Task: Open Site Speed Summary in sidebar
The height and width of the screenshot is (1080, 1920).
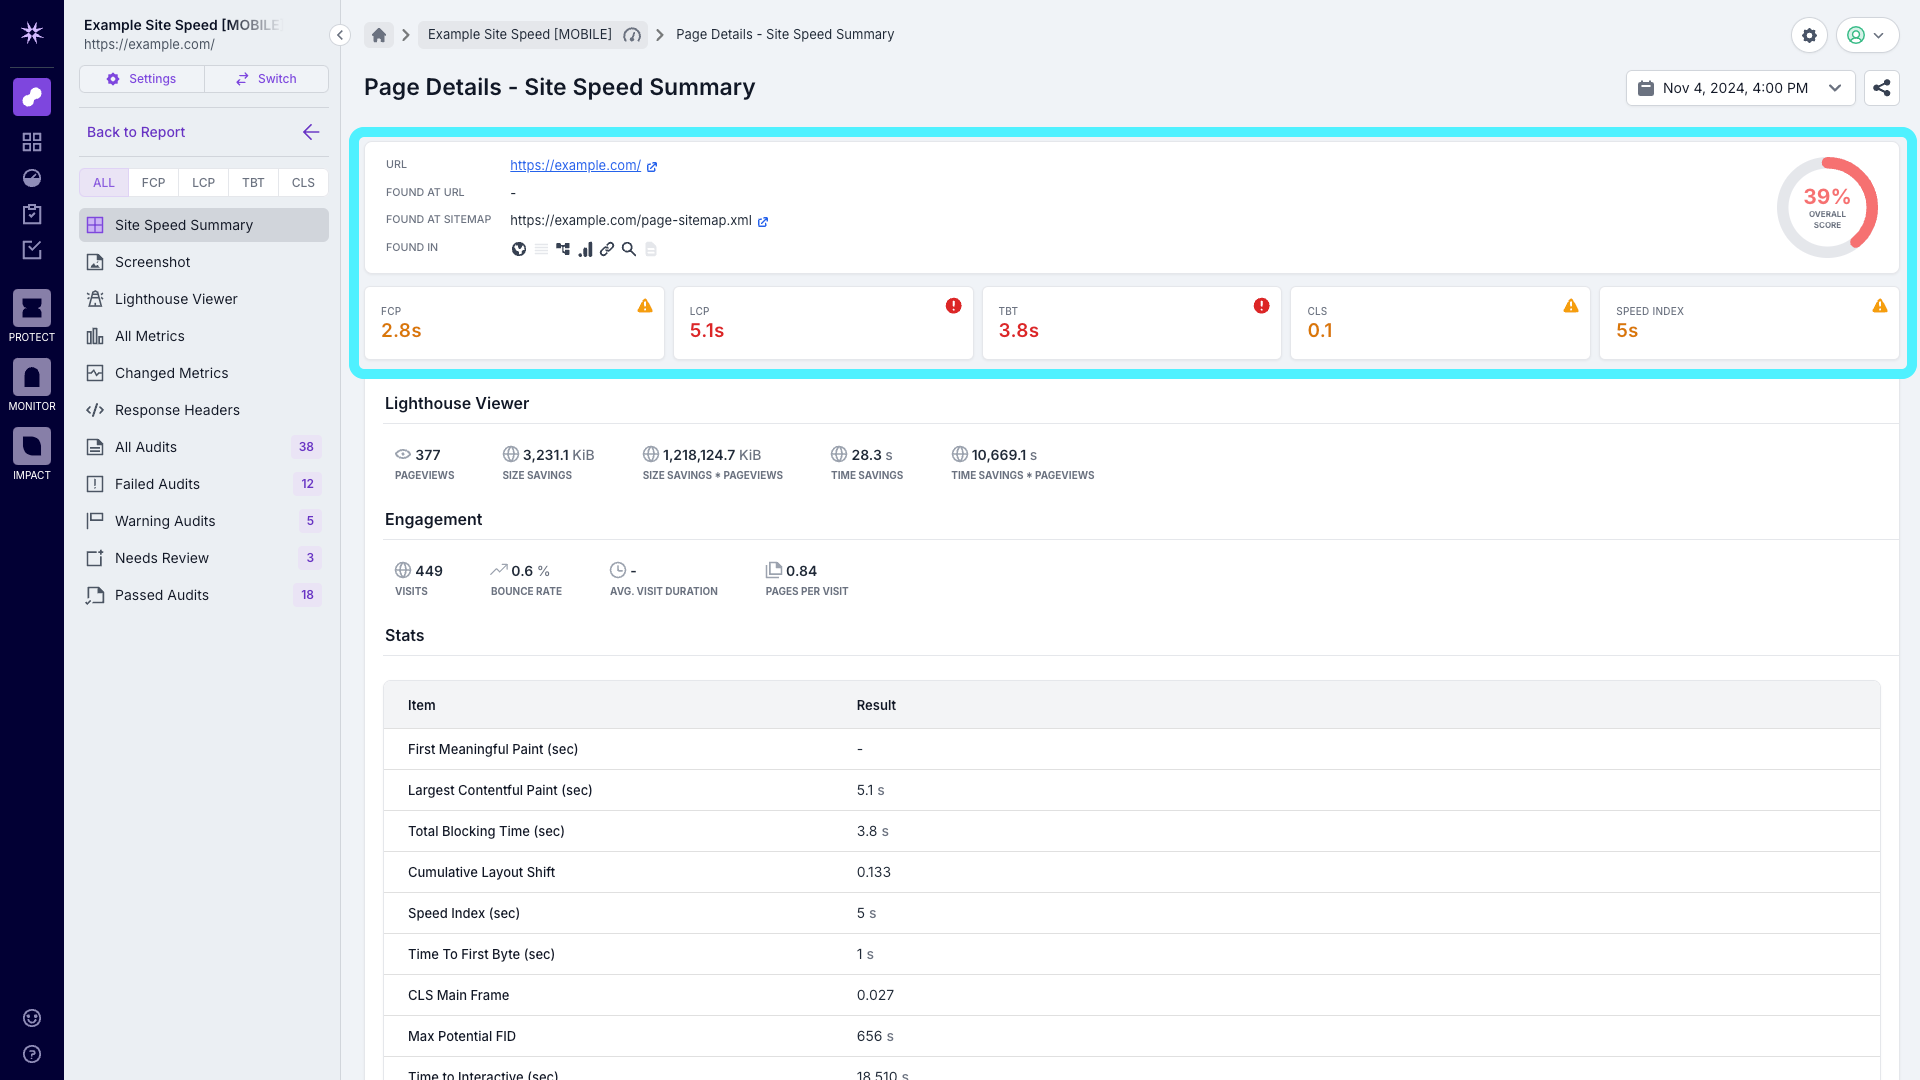Action: click(x=204, y=225)
